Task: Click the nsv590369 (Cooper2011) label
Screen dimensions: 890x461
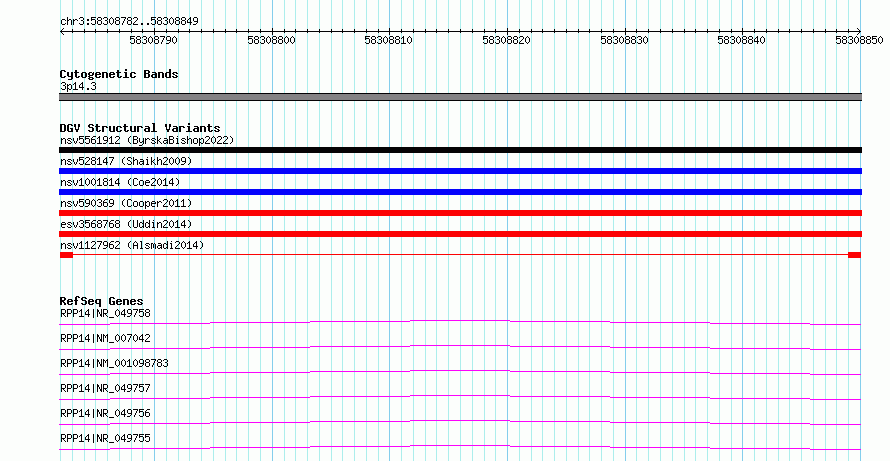Action: (126, 203)
